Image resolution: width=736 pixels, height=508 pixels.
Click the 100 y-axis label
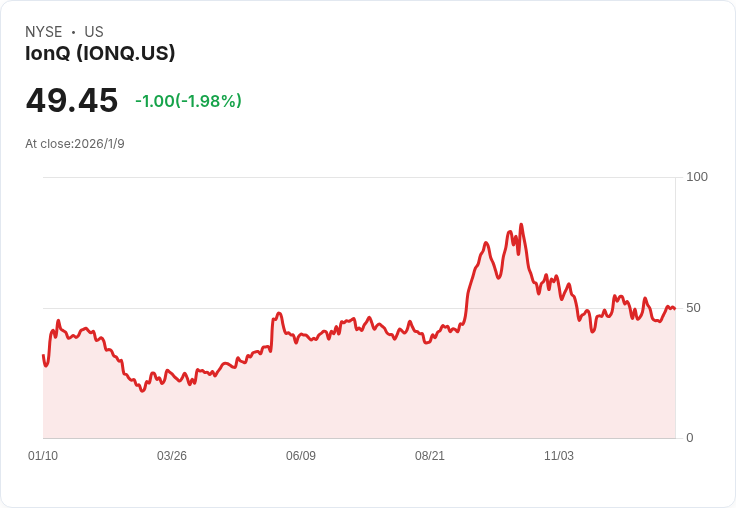pyautogui.click(x=696, y=177)
